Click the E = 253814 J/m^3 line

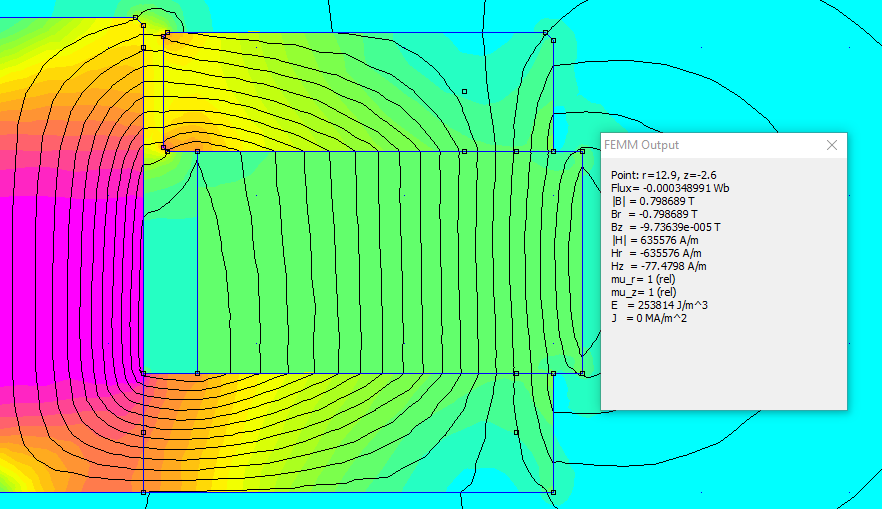tap(659, 304)
